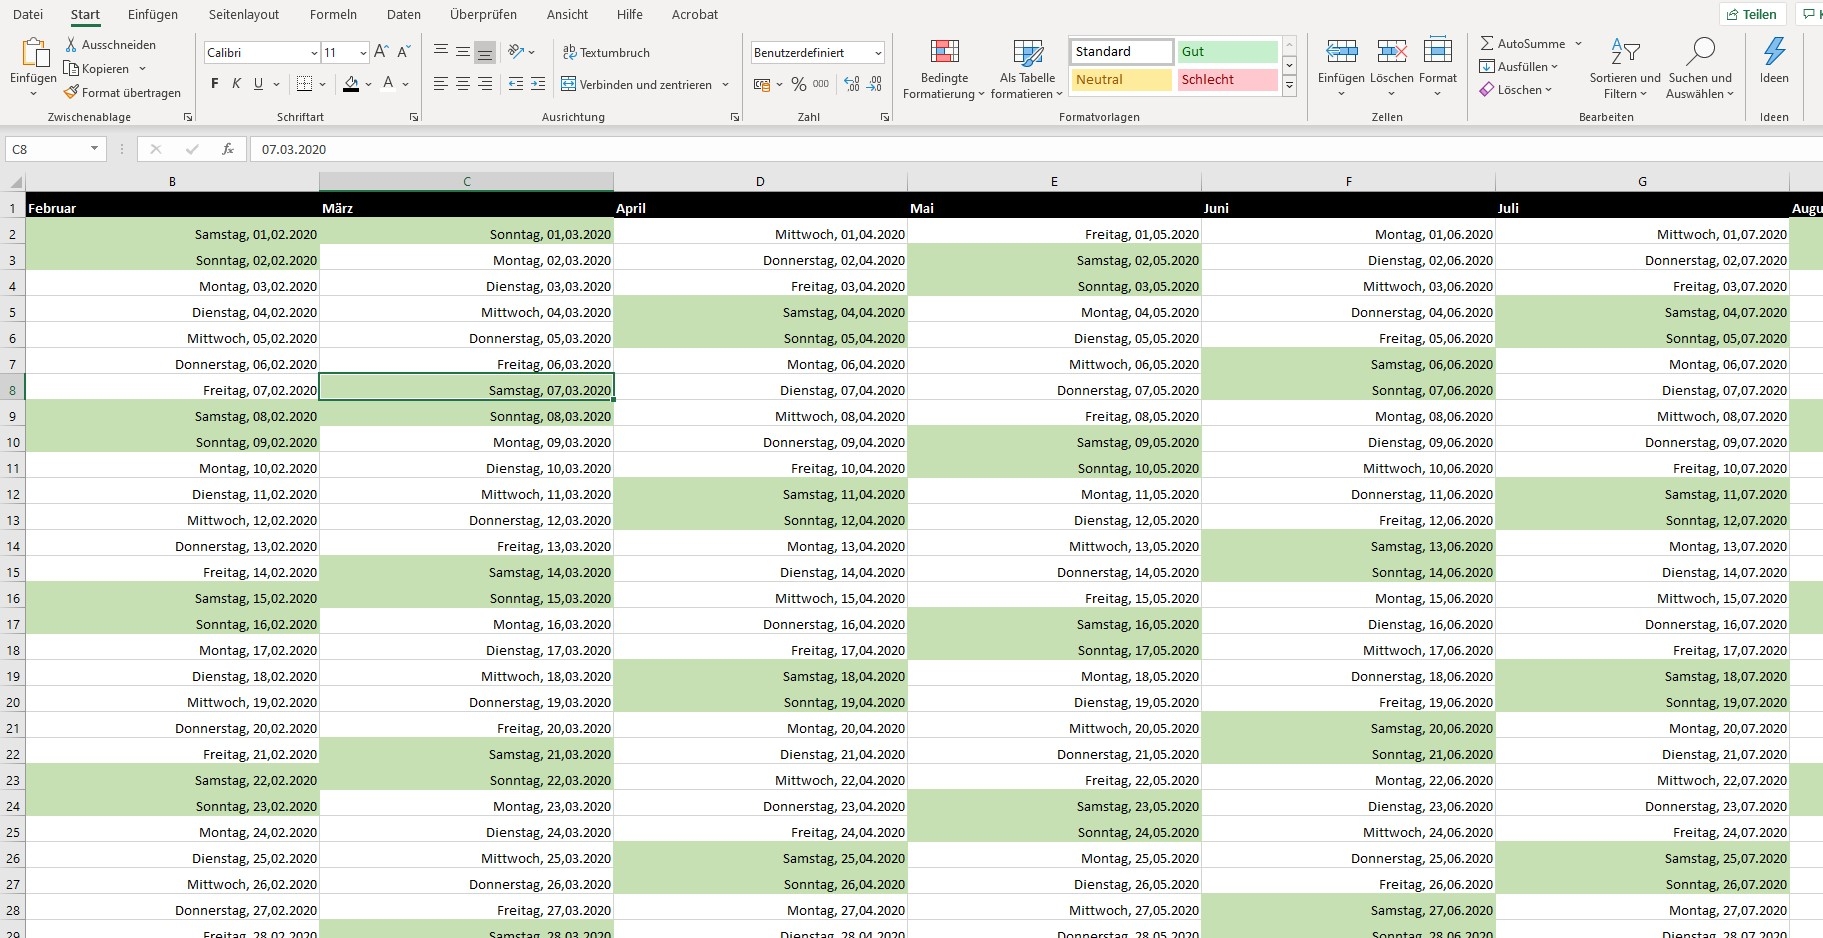Image resolution: width=1823 pixels, height=938 pixels.
Task: Expand the Formatvorlagen gallery
Action: tap(1290, 87)
